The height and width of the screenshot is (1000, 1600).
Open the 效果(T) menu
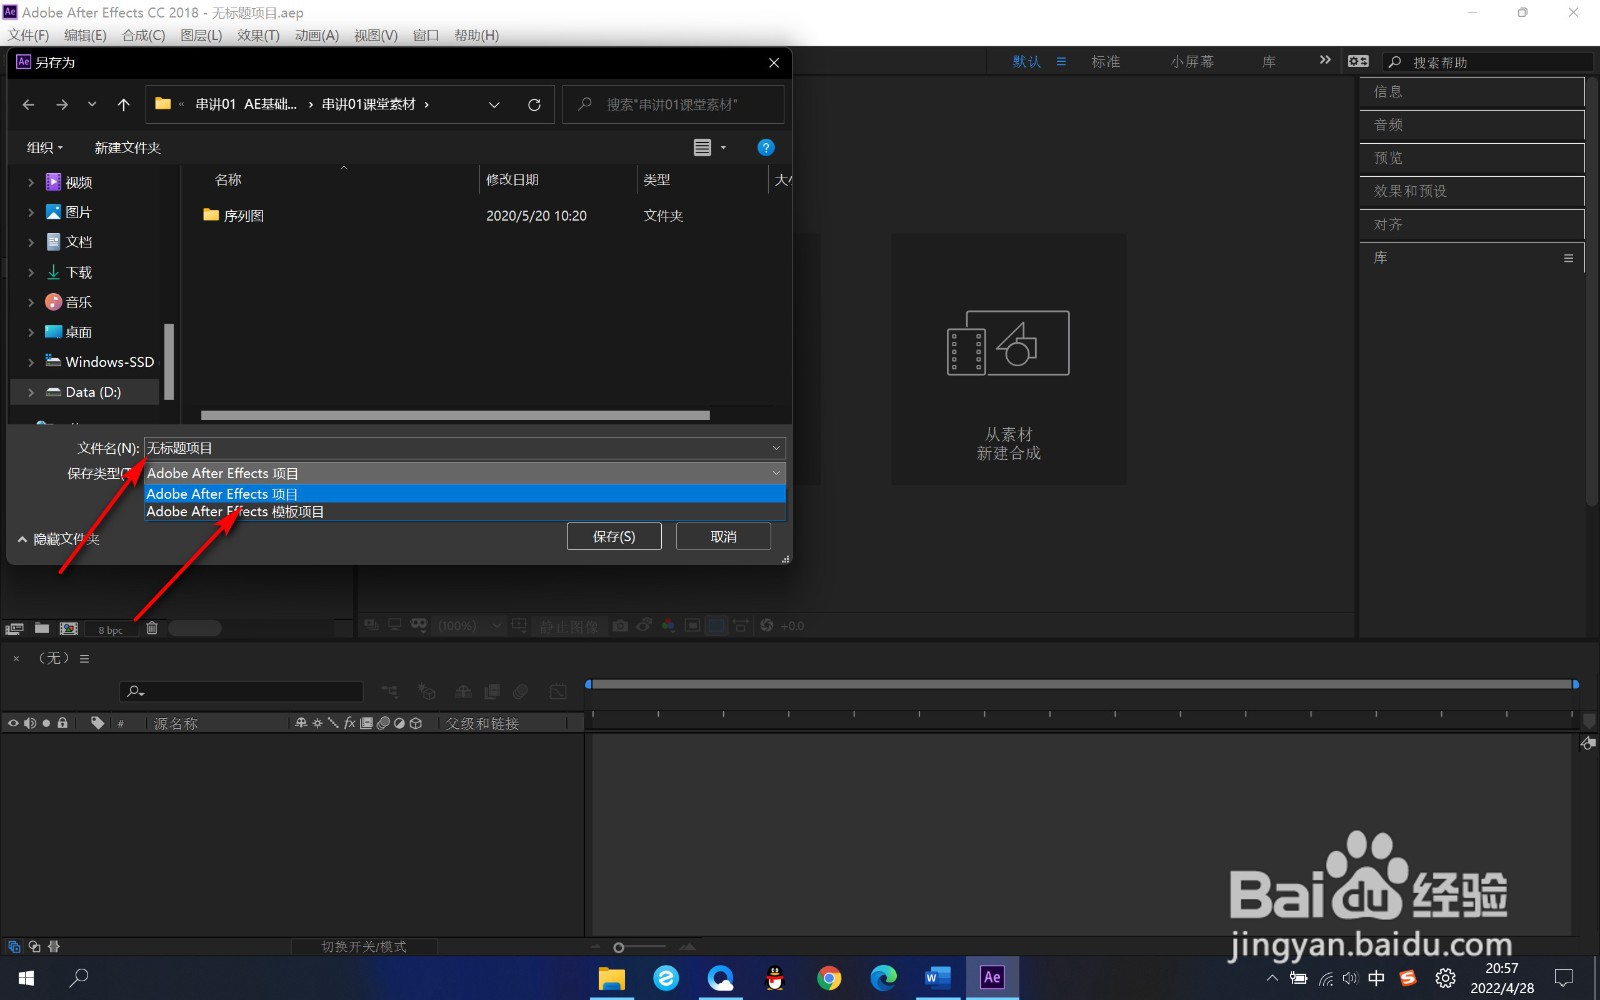point(258,35)
